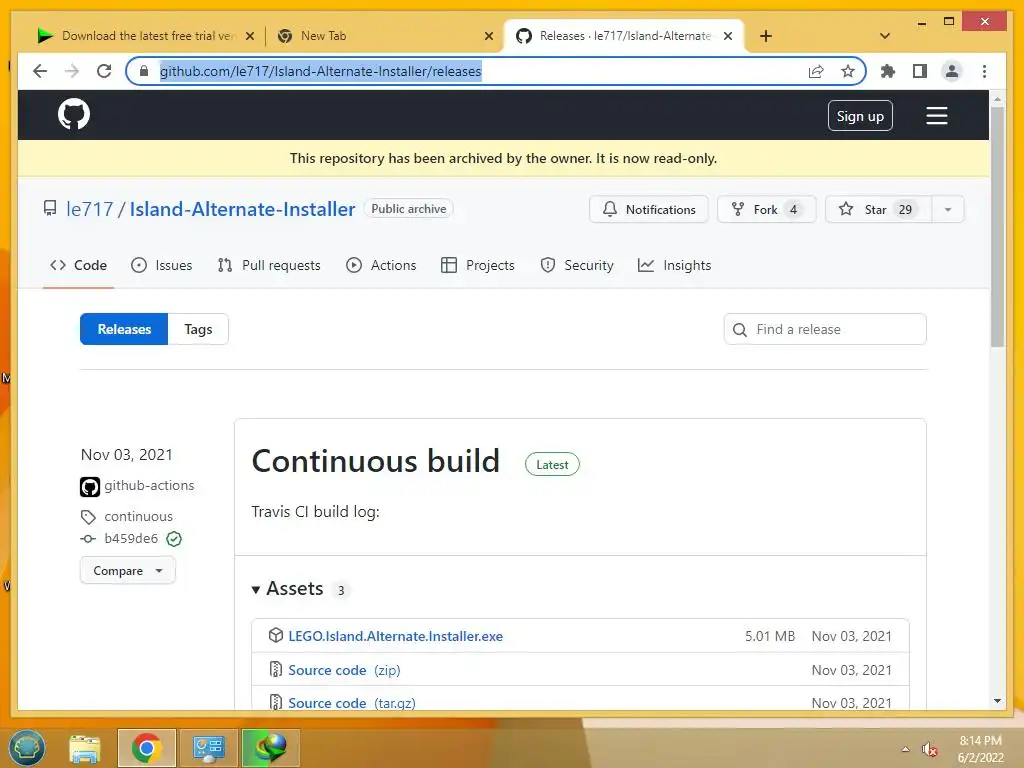Show hidden system tray icons arrow
The height and width of the screenshot is (768, 1024).
click(904, 750)
